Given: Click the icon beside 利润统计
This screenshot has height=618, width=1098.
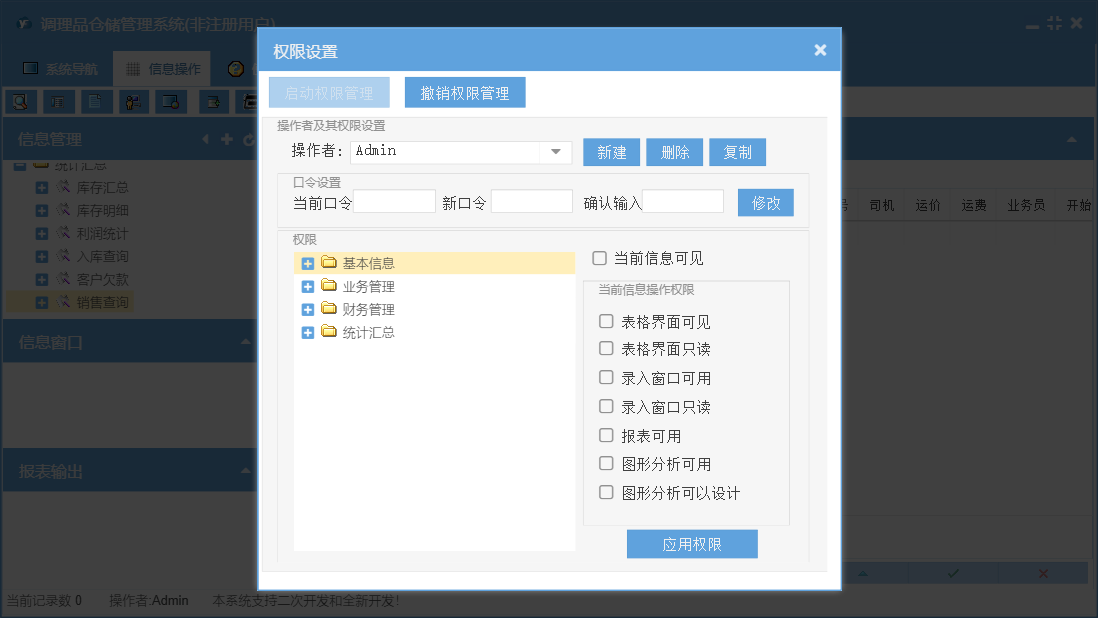Looking at the screenshot, I should (63, 233).
